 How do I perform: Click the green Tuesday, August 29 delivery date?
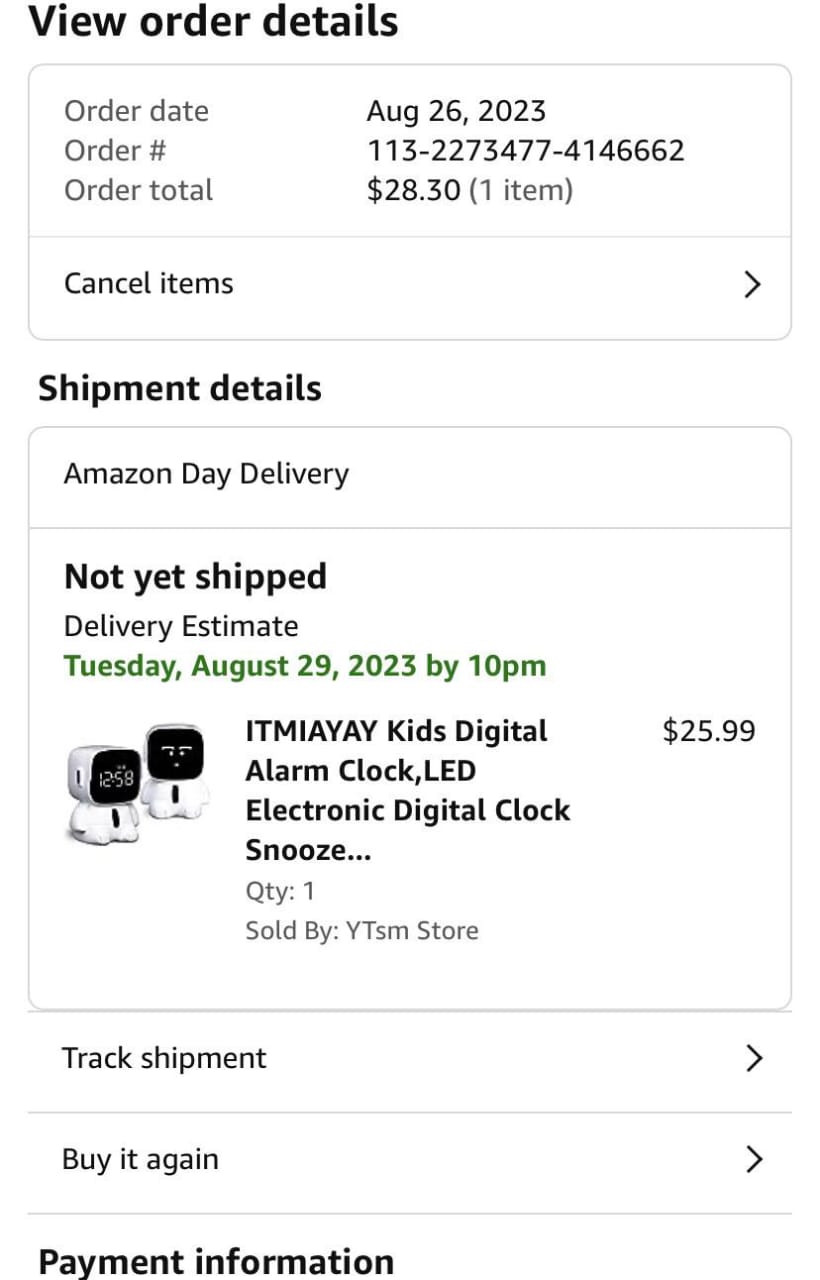(305, 666)
